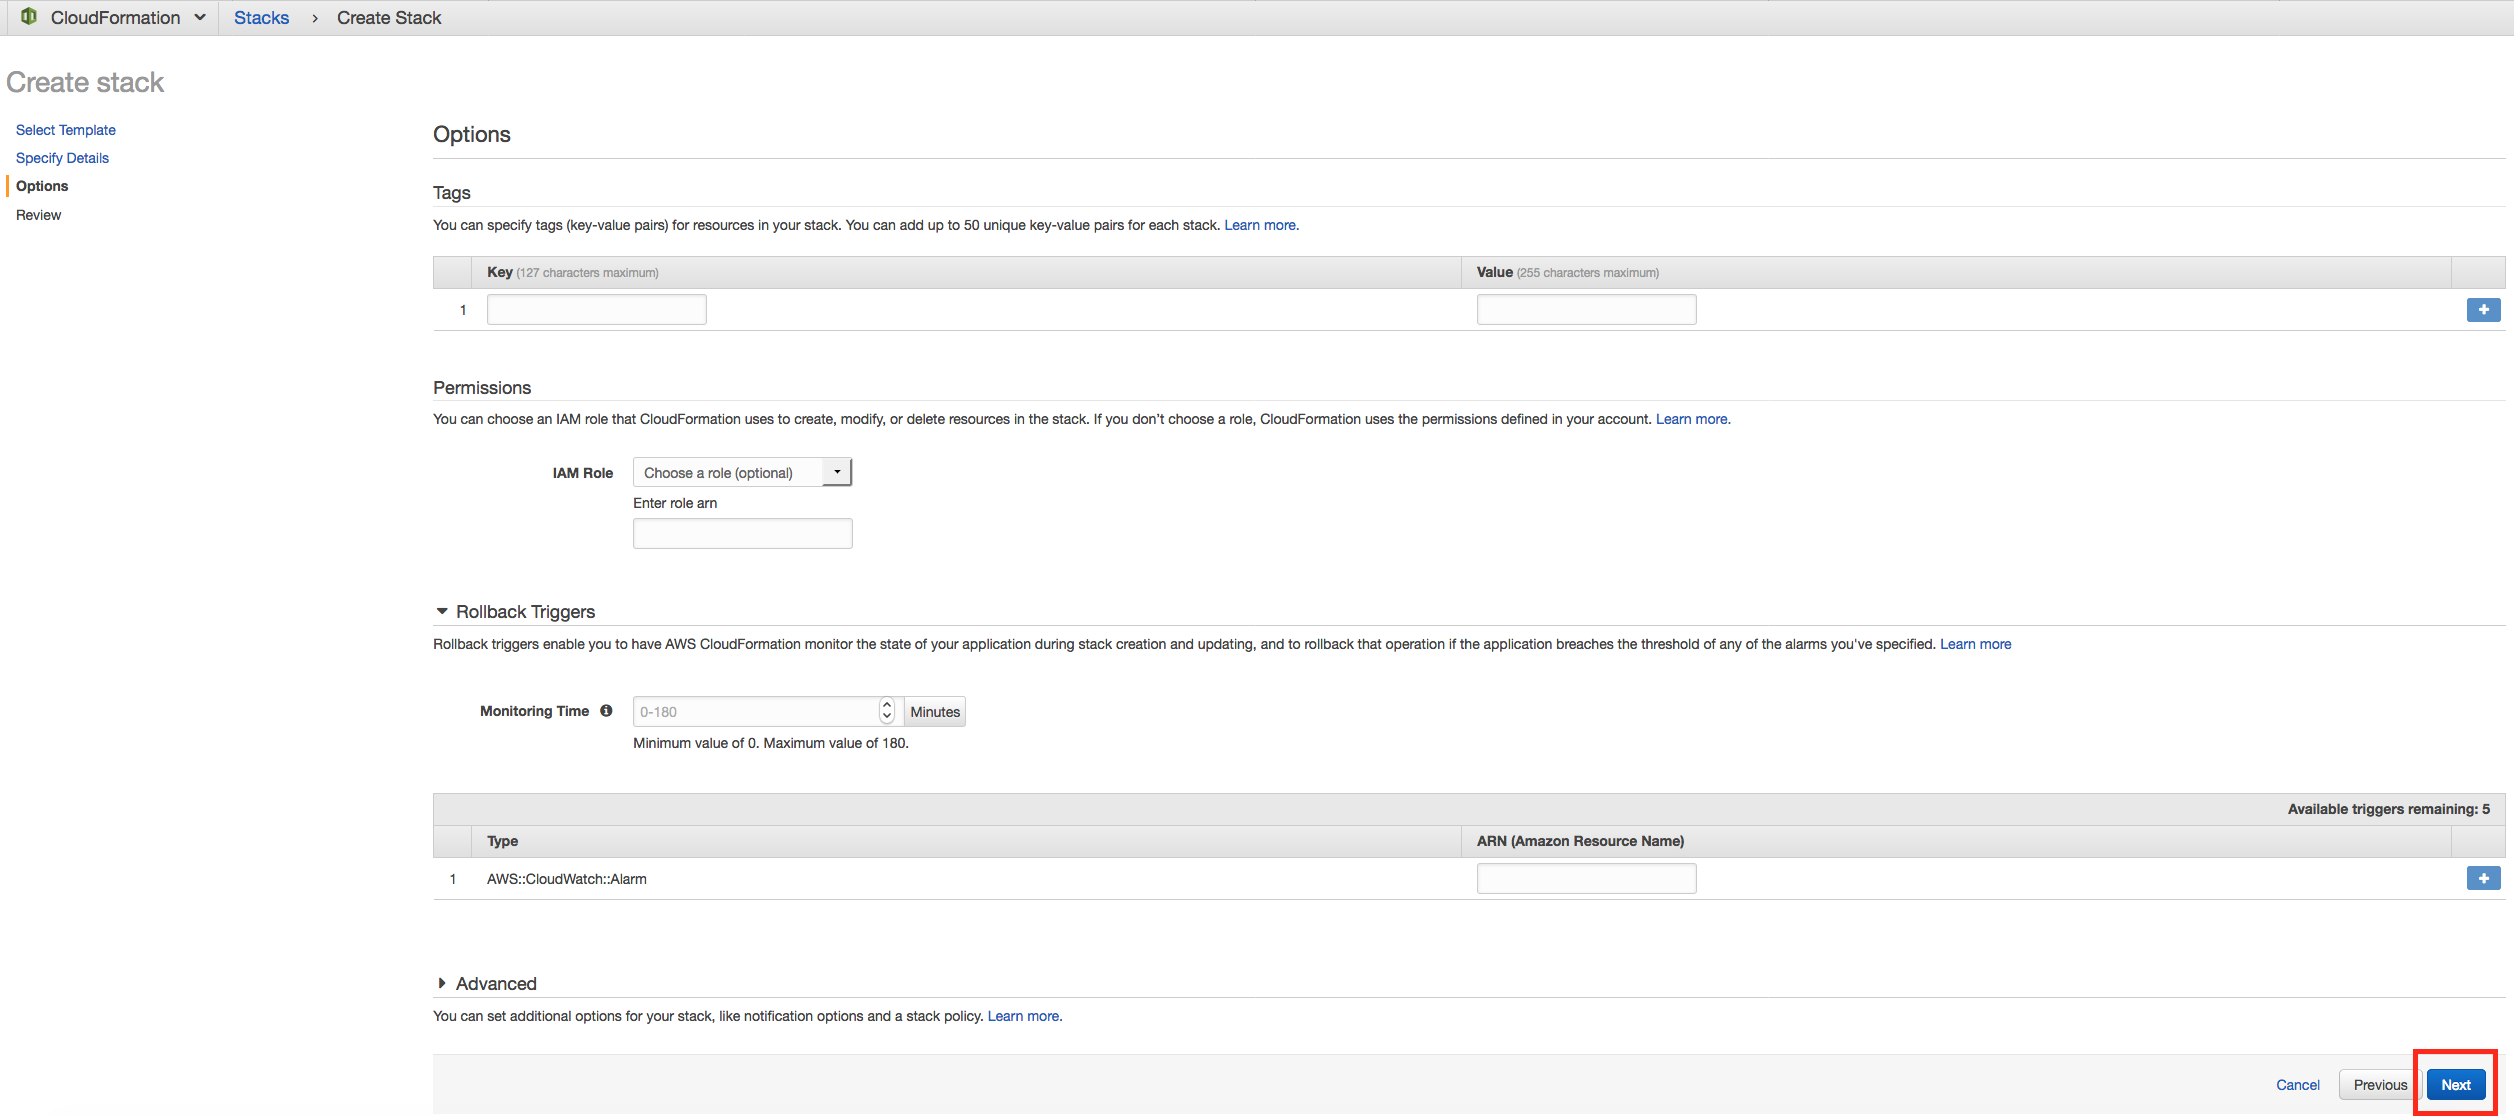Viewport: 2514px width, 1116px height.
Task: Open the Stacks breadcrumb link
Action: click(x=261, y=18)
